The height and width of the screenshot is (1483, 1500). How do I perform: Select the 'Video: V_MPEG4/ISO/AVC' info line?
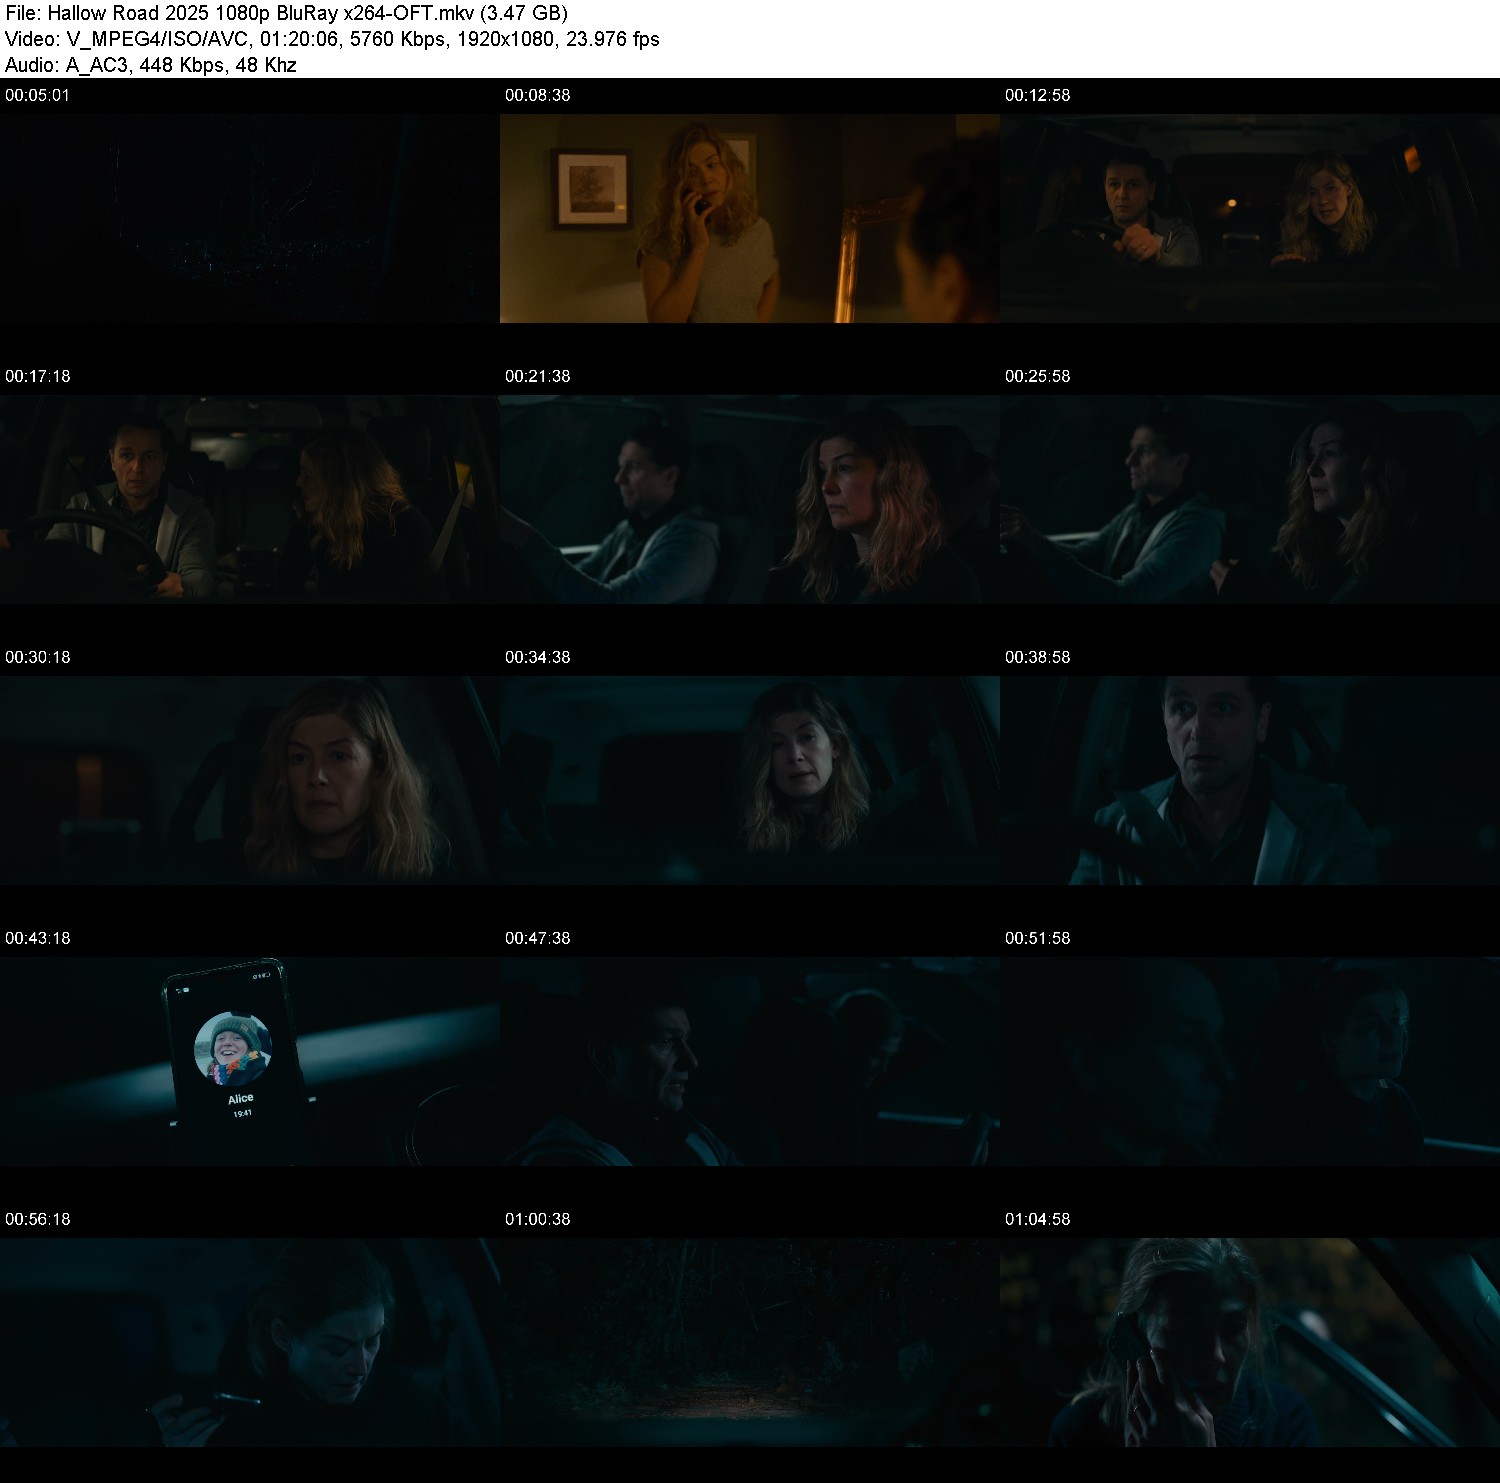tap(332, 39)
